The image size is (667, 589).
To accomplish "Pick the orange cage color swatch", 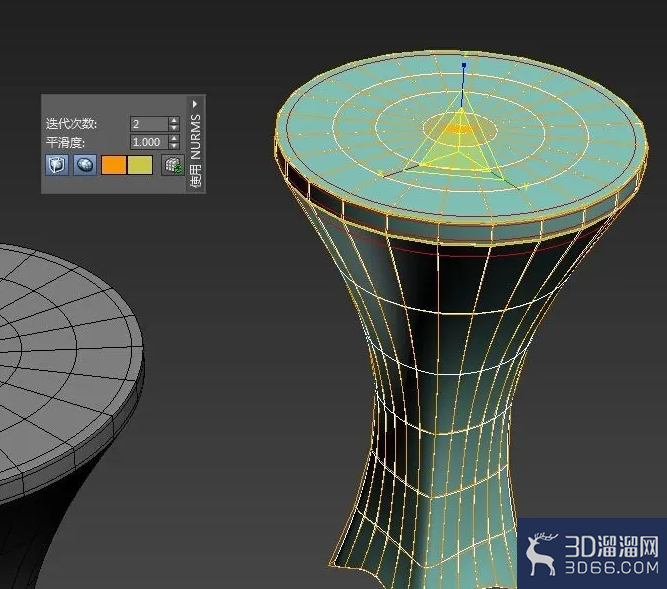I will [x=114, y=165].
